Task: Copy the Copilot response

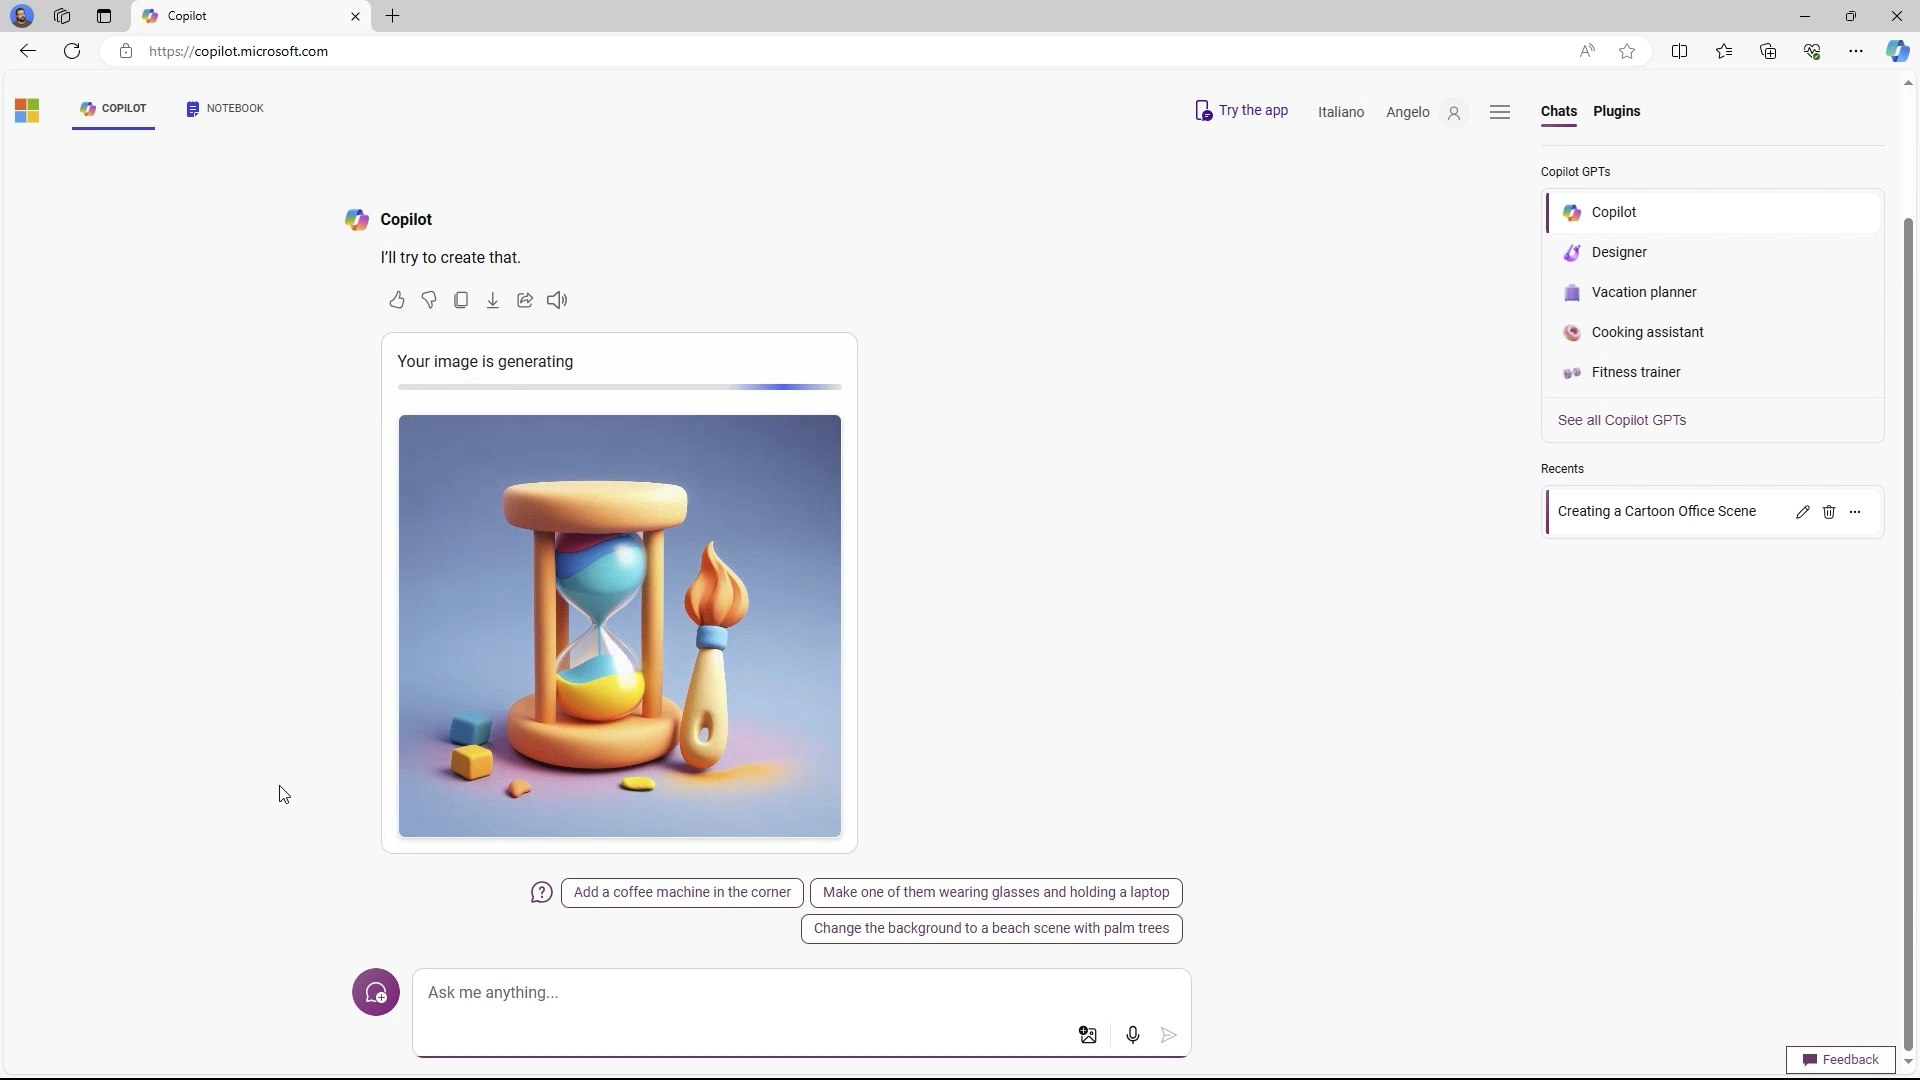Action: tap(461, 300)
